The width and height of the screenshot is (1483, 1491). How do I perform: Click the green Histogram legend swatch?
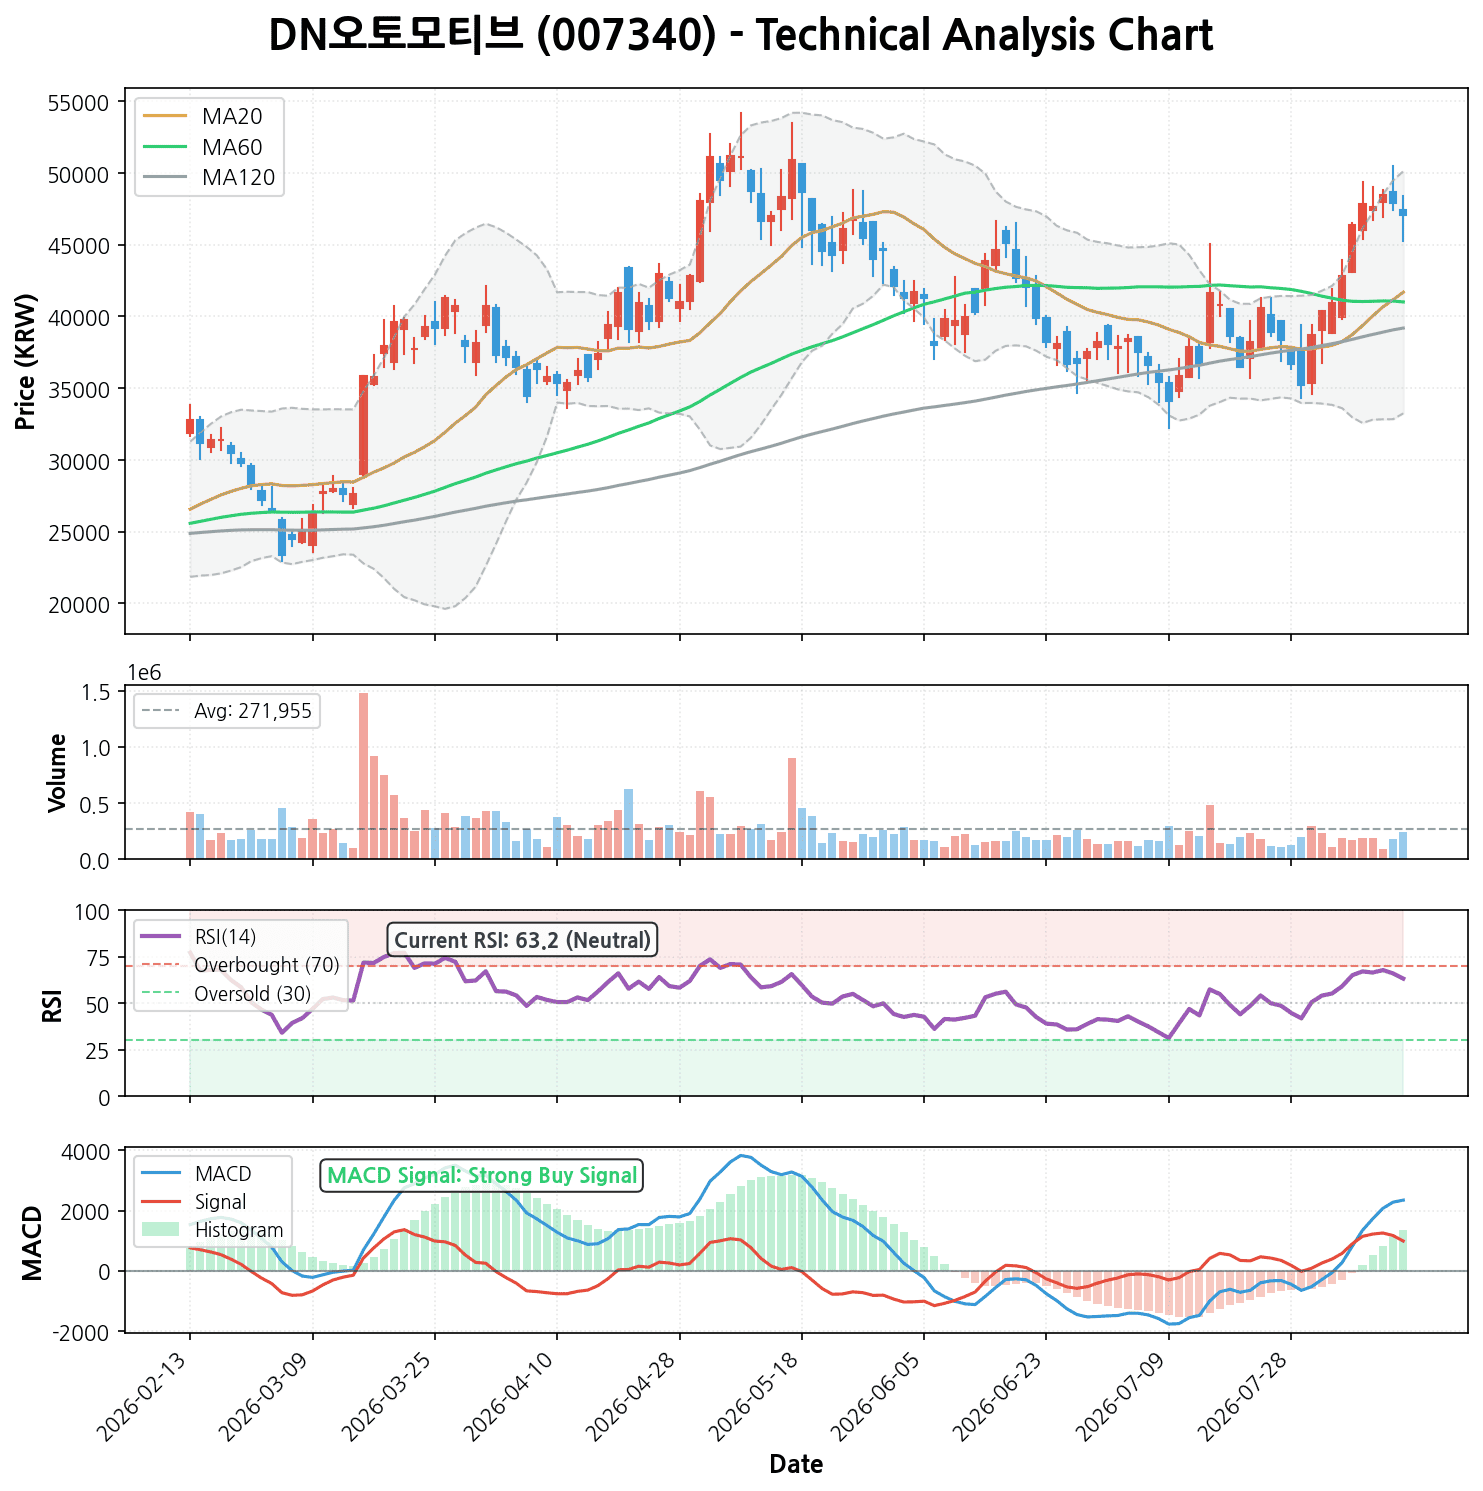pyautogui.click(x=160, y=1230)
